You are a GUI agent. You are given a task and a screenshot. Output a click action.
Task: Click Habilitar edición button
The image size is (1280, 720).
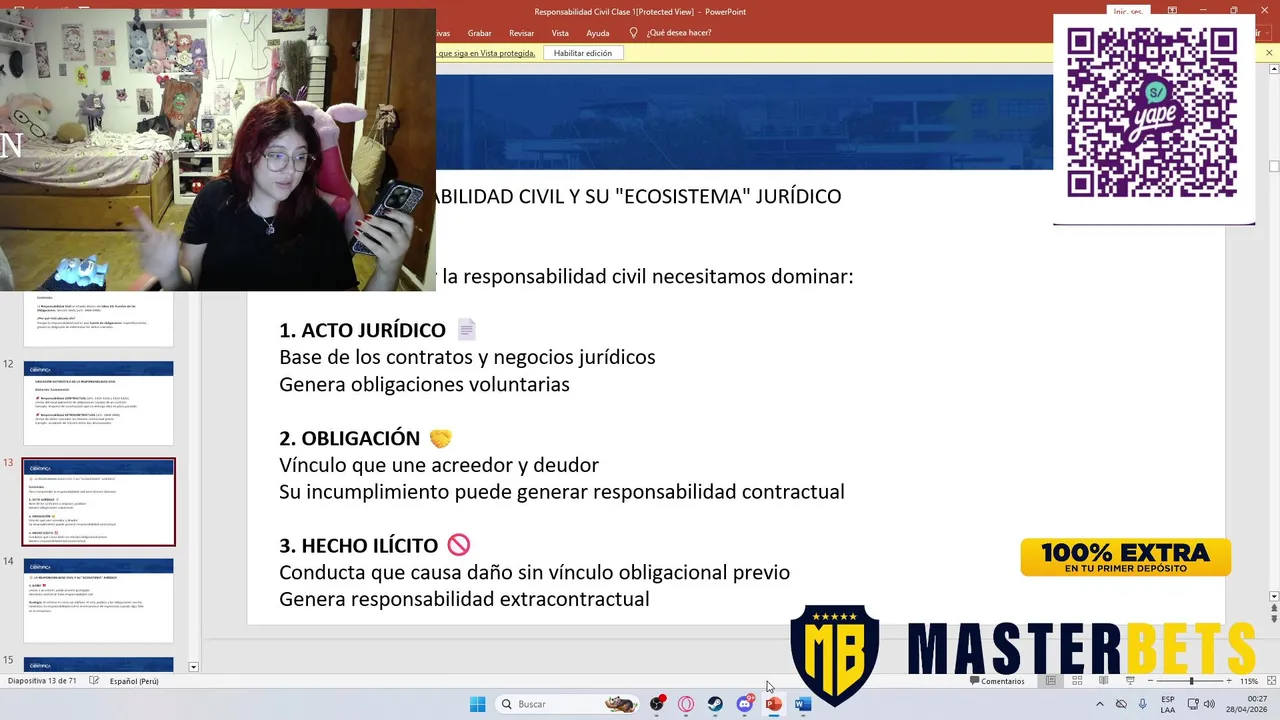583,53
